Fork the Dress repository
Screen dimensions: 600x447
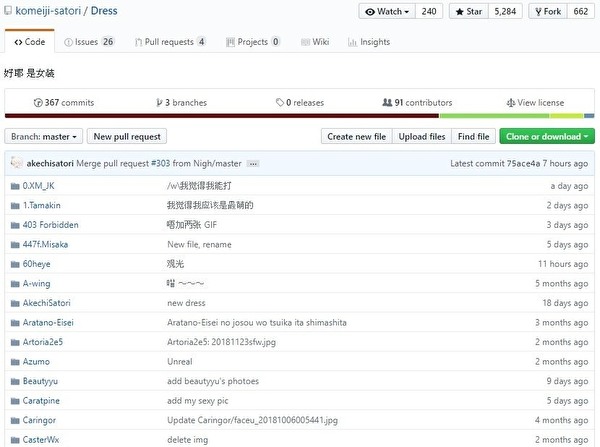pyautogui.click(x=550, y=12)
